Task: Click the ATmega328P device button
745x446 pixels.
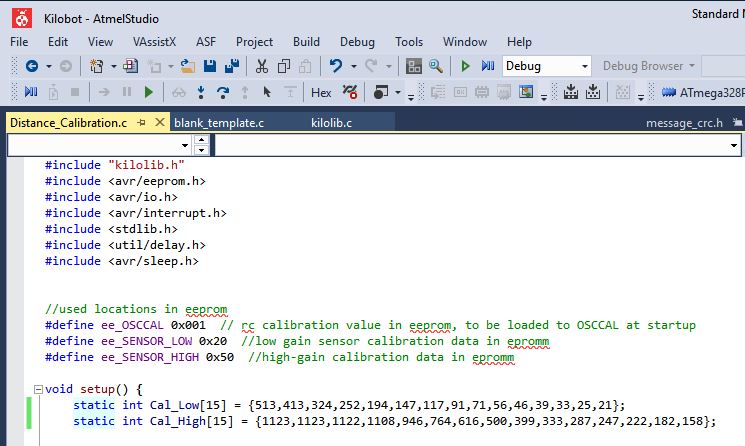Action: click(703, 92)
